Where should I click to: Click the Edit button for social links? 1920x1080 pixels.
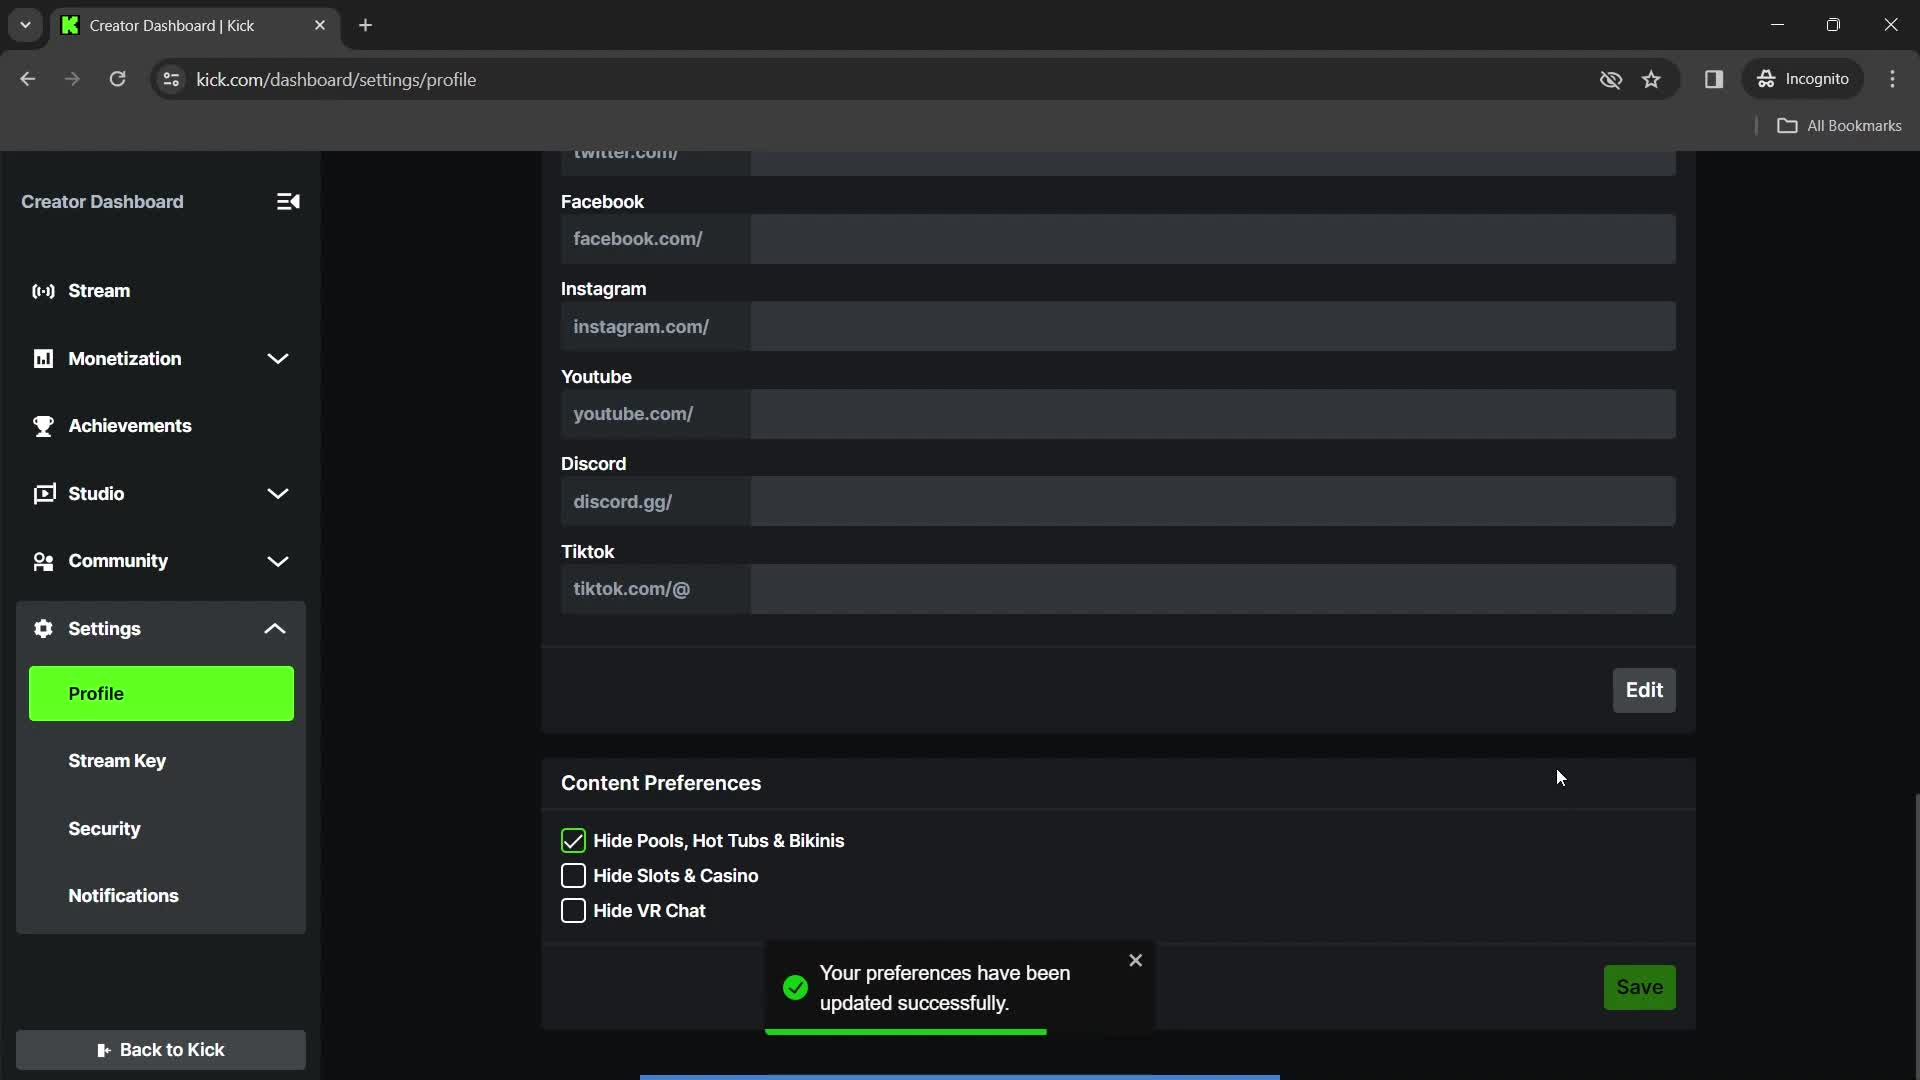(1644, 690)
